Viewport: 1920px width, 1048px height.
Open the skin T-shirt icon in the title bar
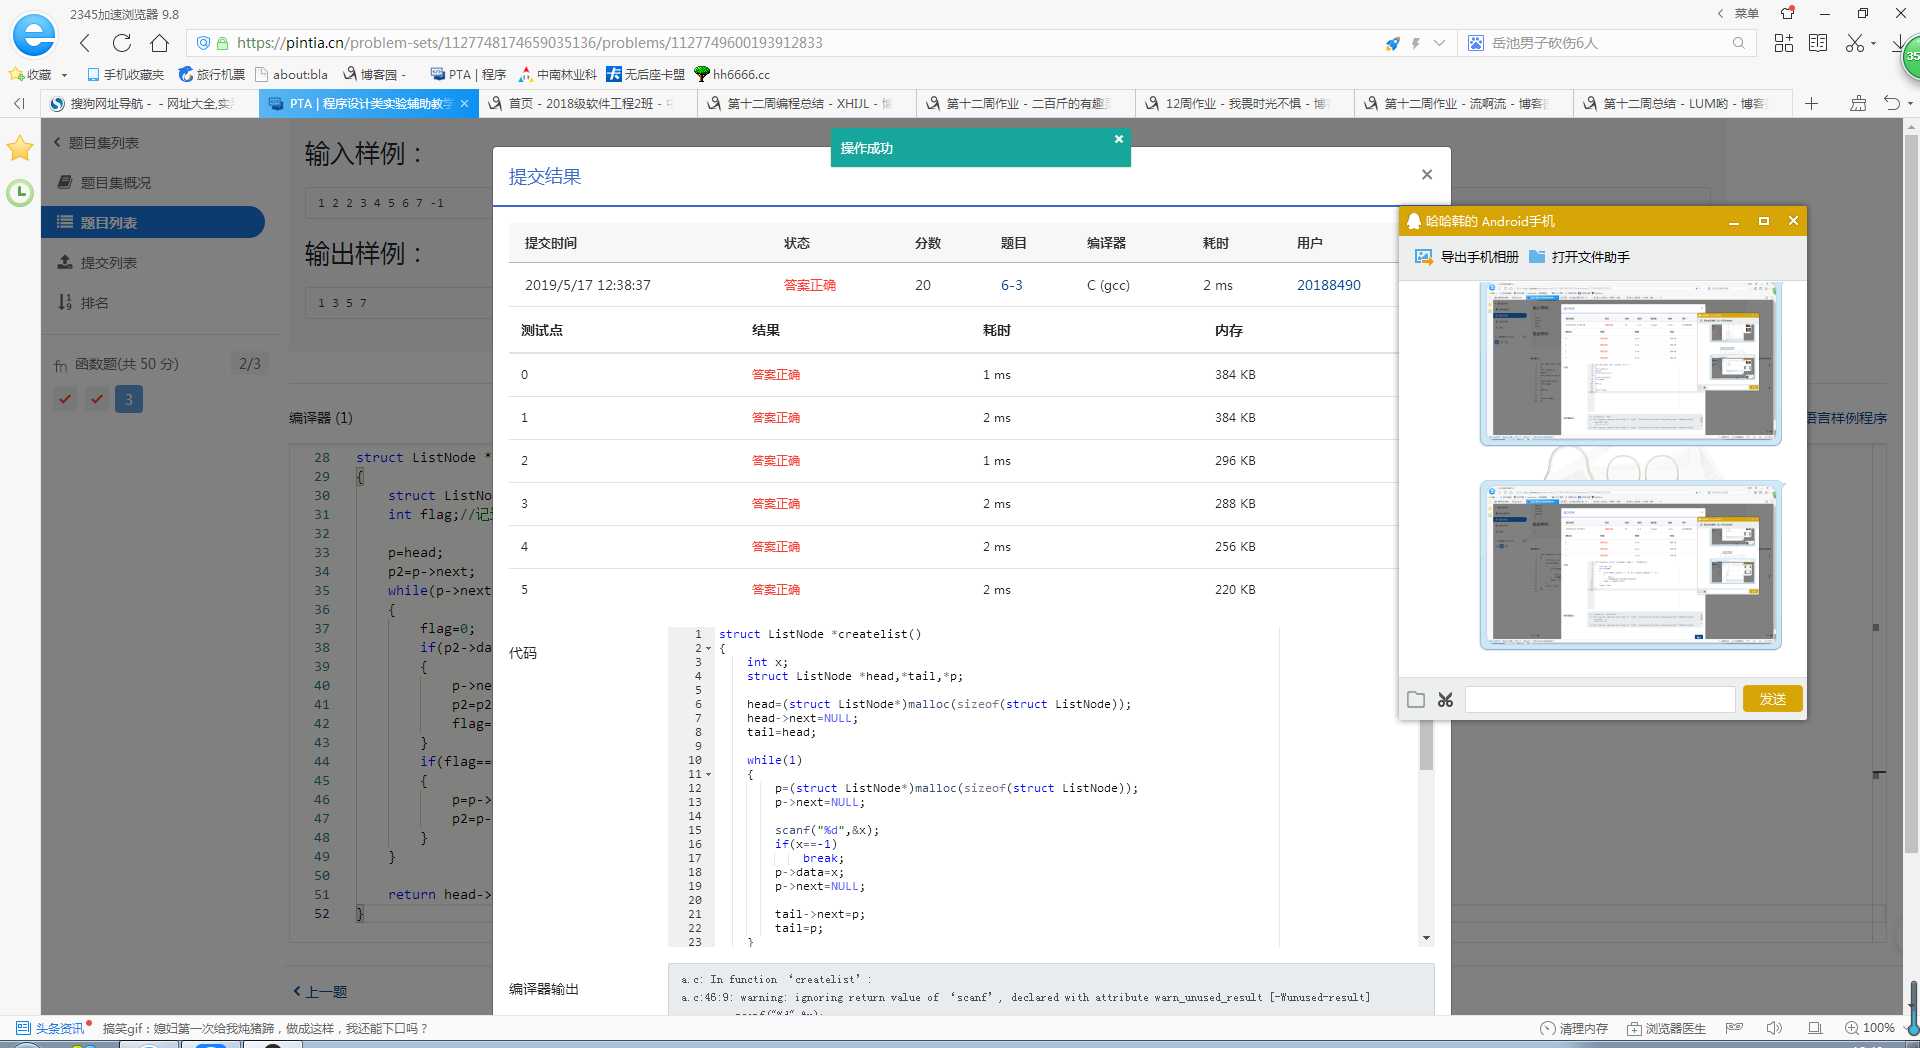pos(1787,13)
